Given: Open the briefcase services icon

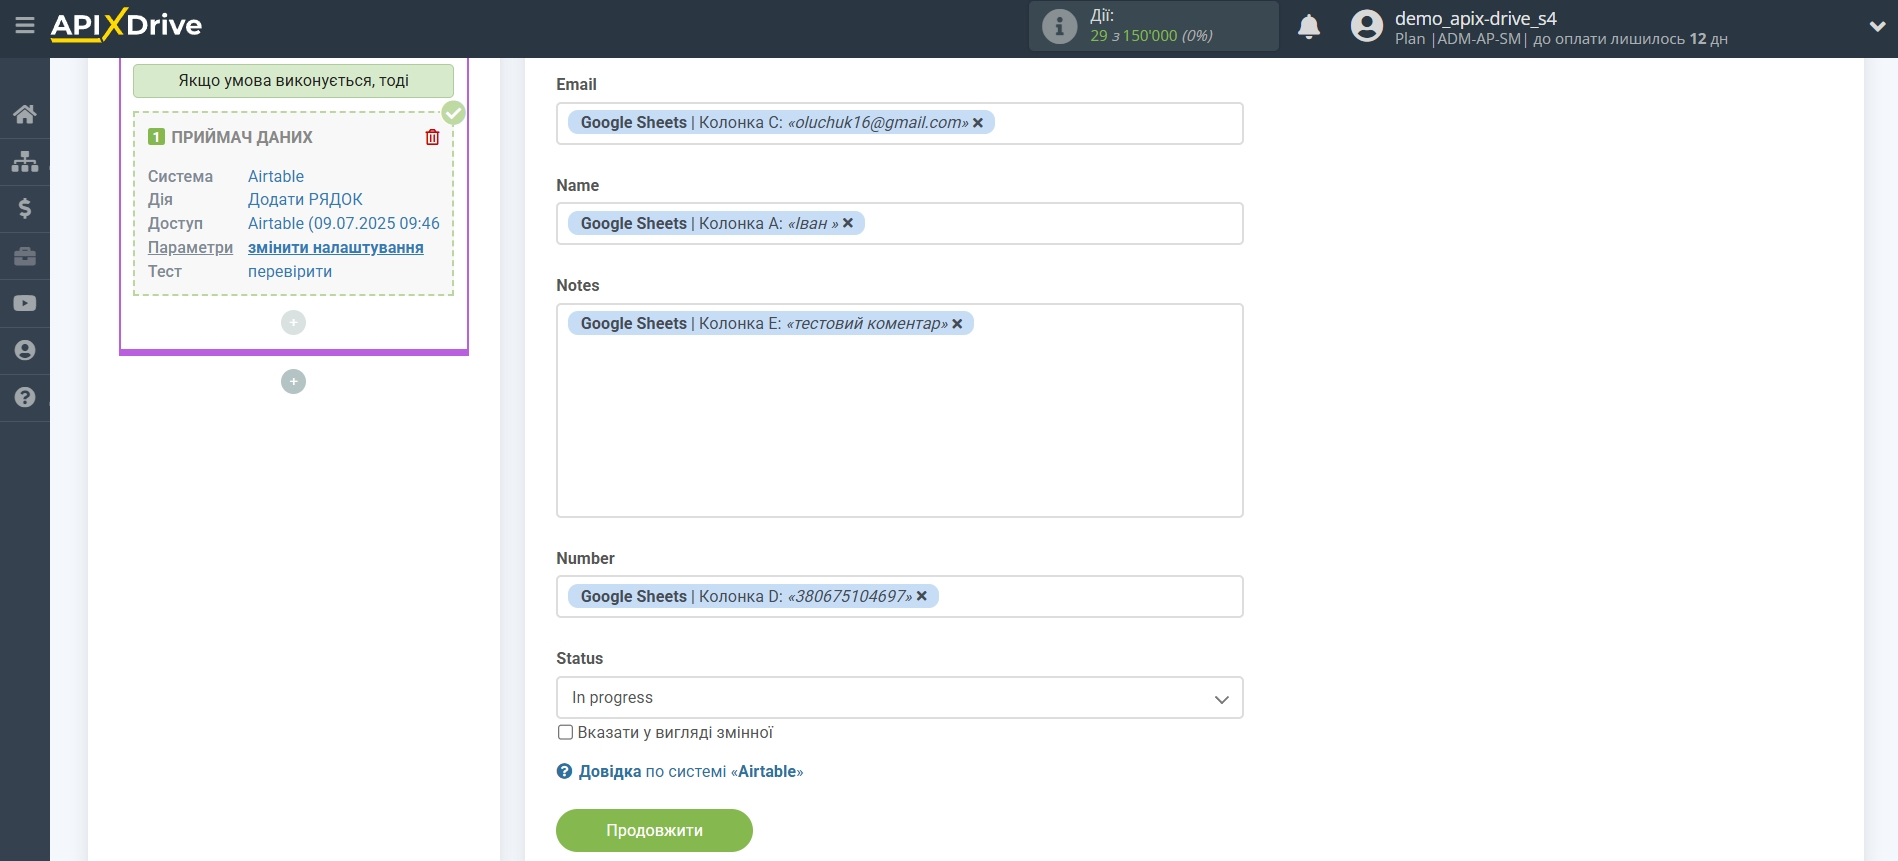Looking at the screenshot, I should (x=25, y=256).
